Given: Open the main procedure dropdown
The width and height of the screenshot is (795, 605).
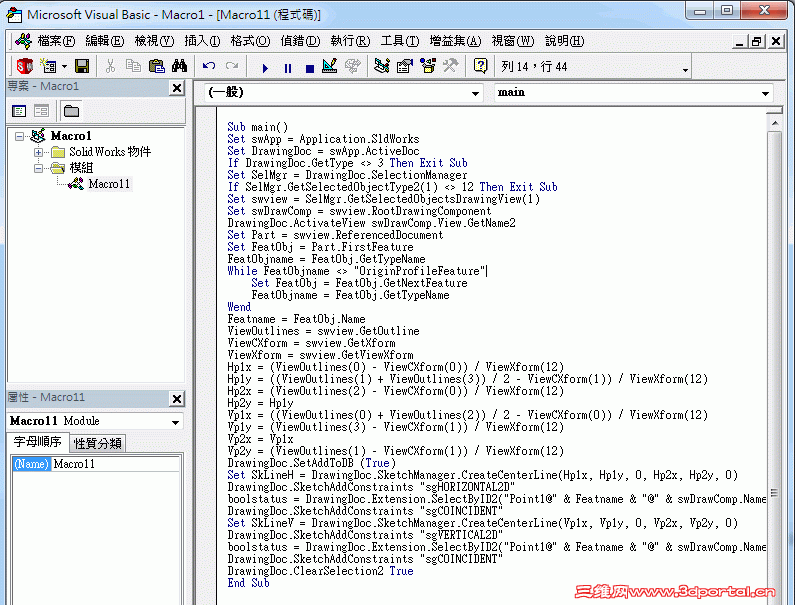Looking at the screenshot, I should (x=765, y=93).
